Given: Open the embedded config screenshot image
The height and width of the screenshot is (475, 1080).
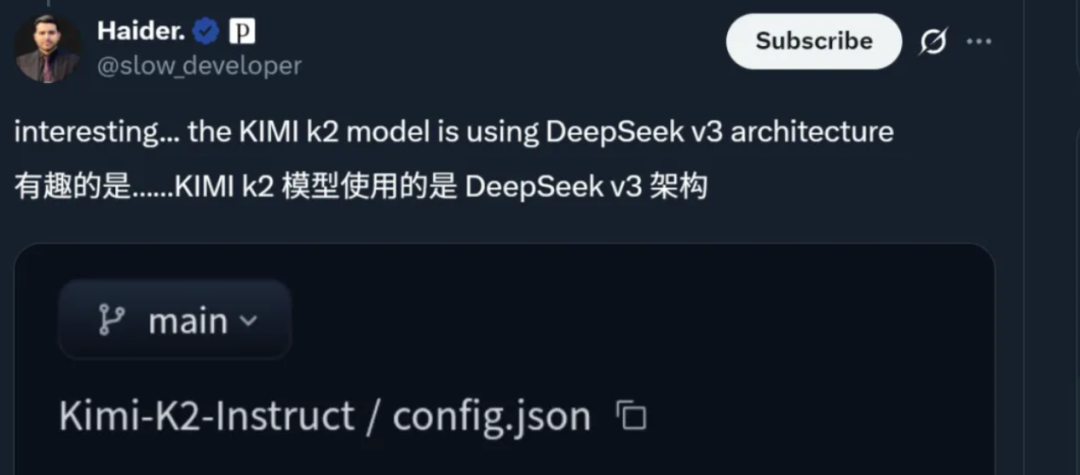Looking at the screenshot, I should (505, 359).
